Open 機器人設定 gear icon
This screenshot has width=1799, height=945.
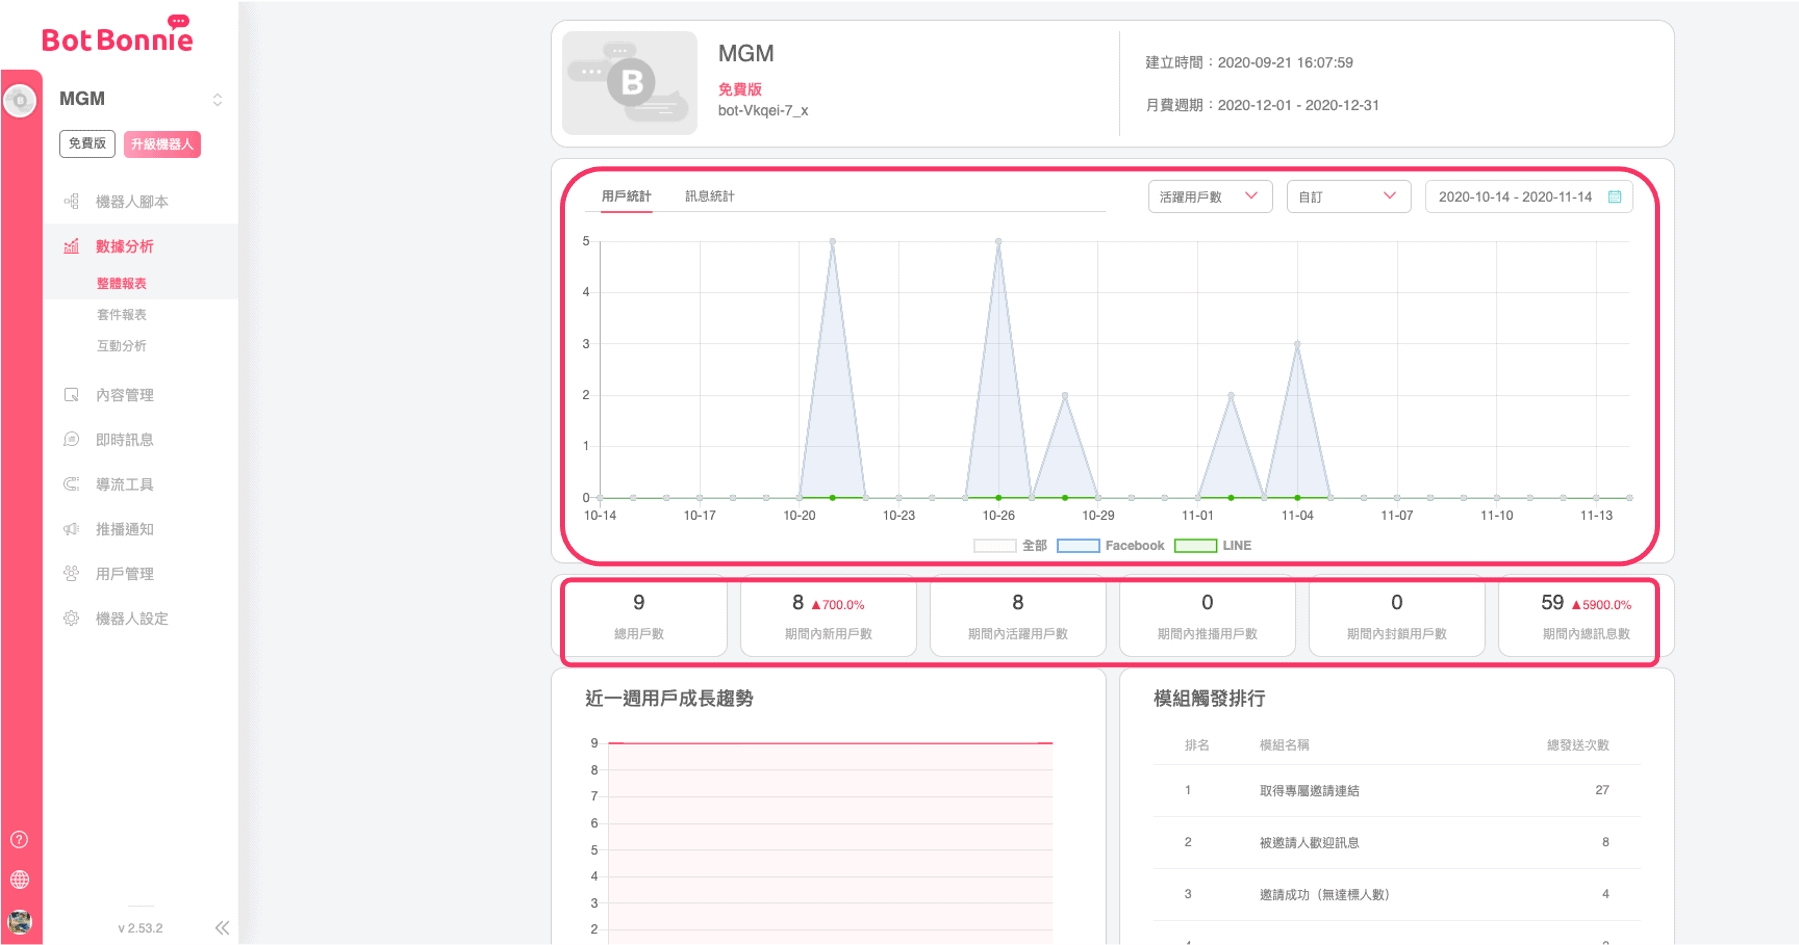tap(71, 618)
